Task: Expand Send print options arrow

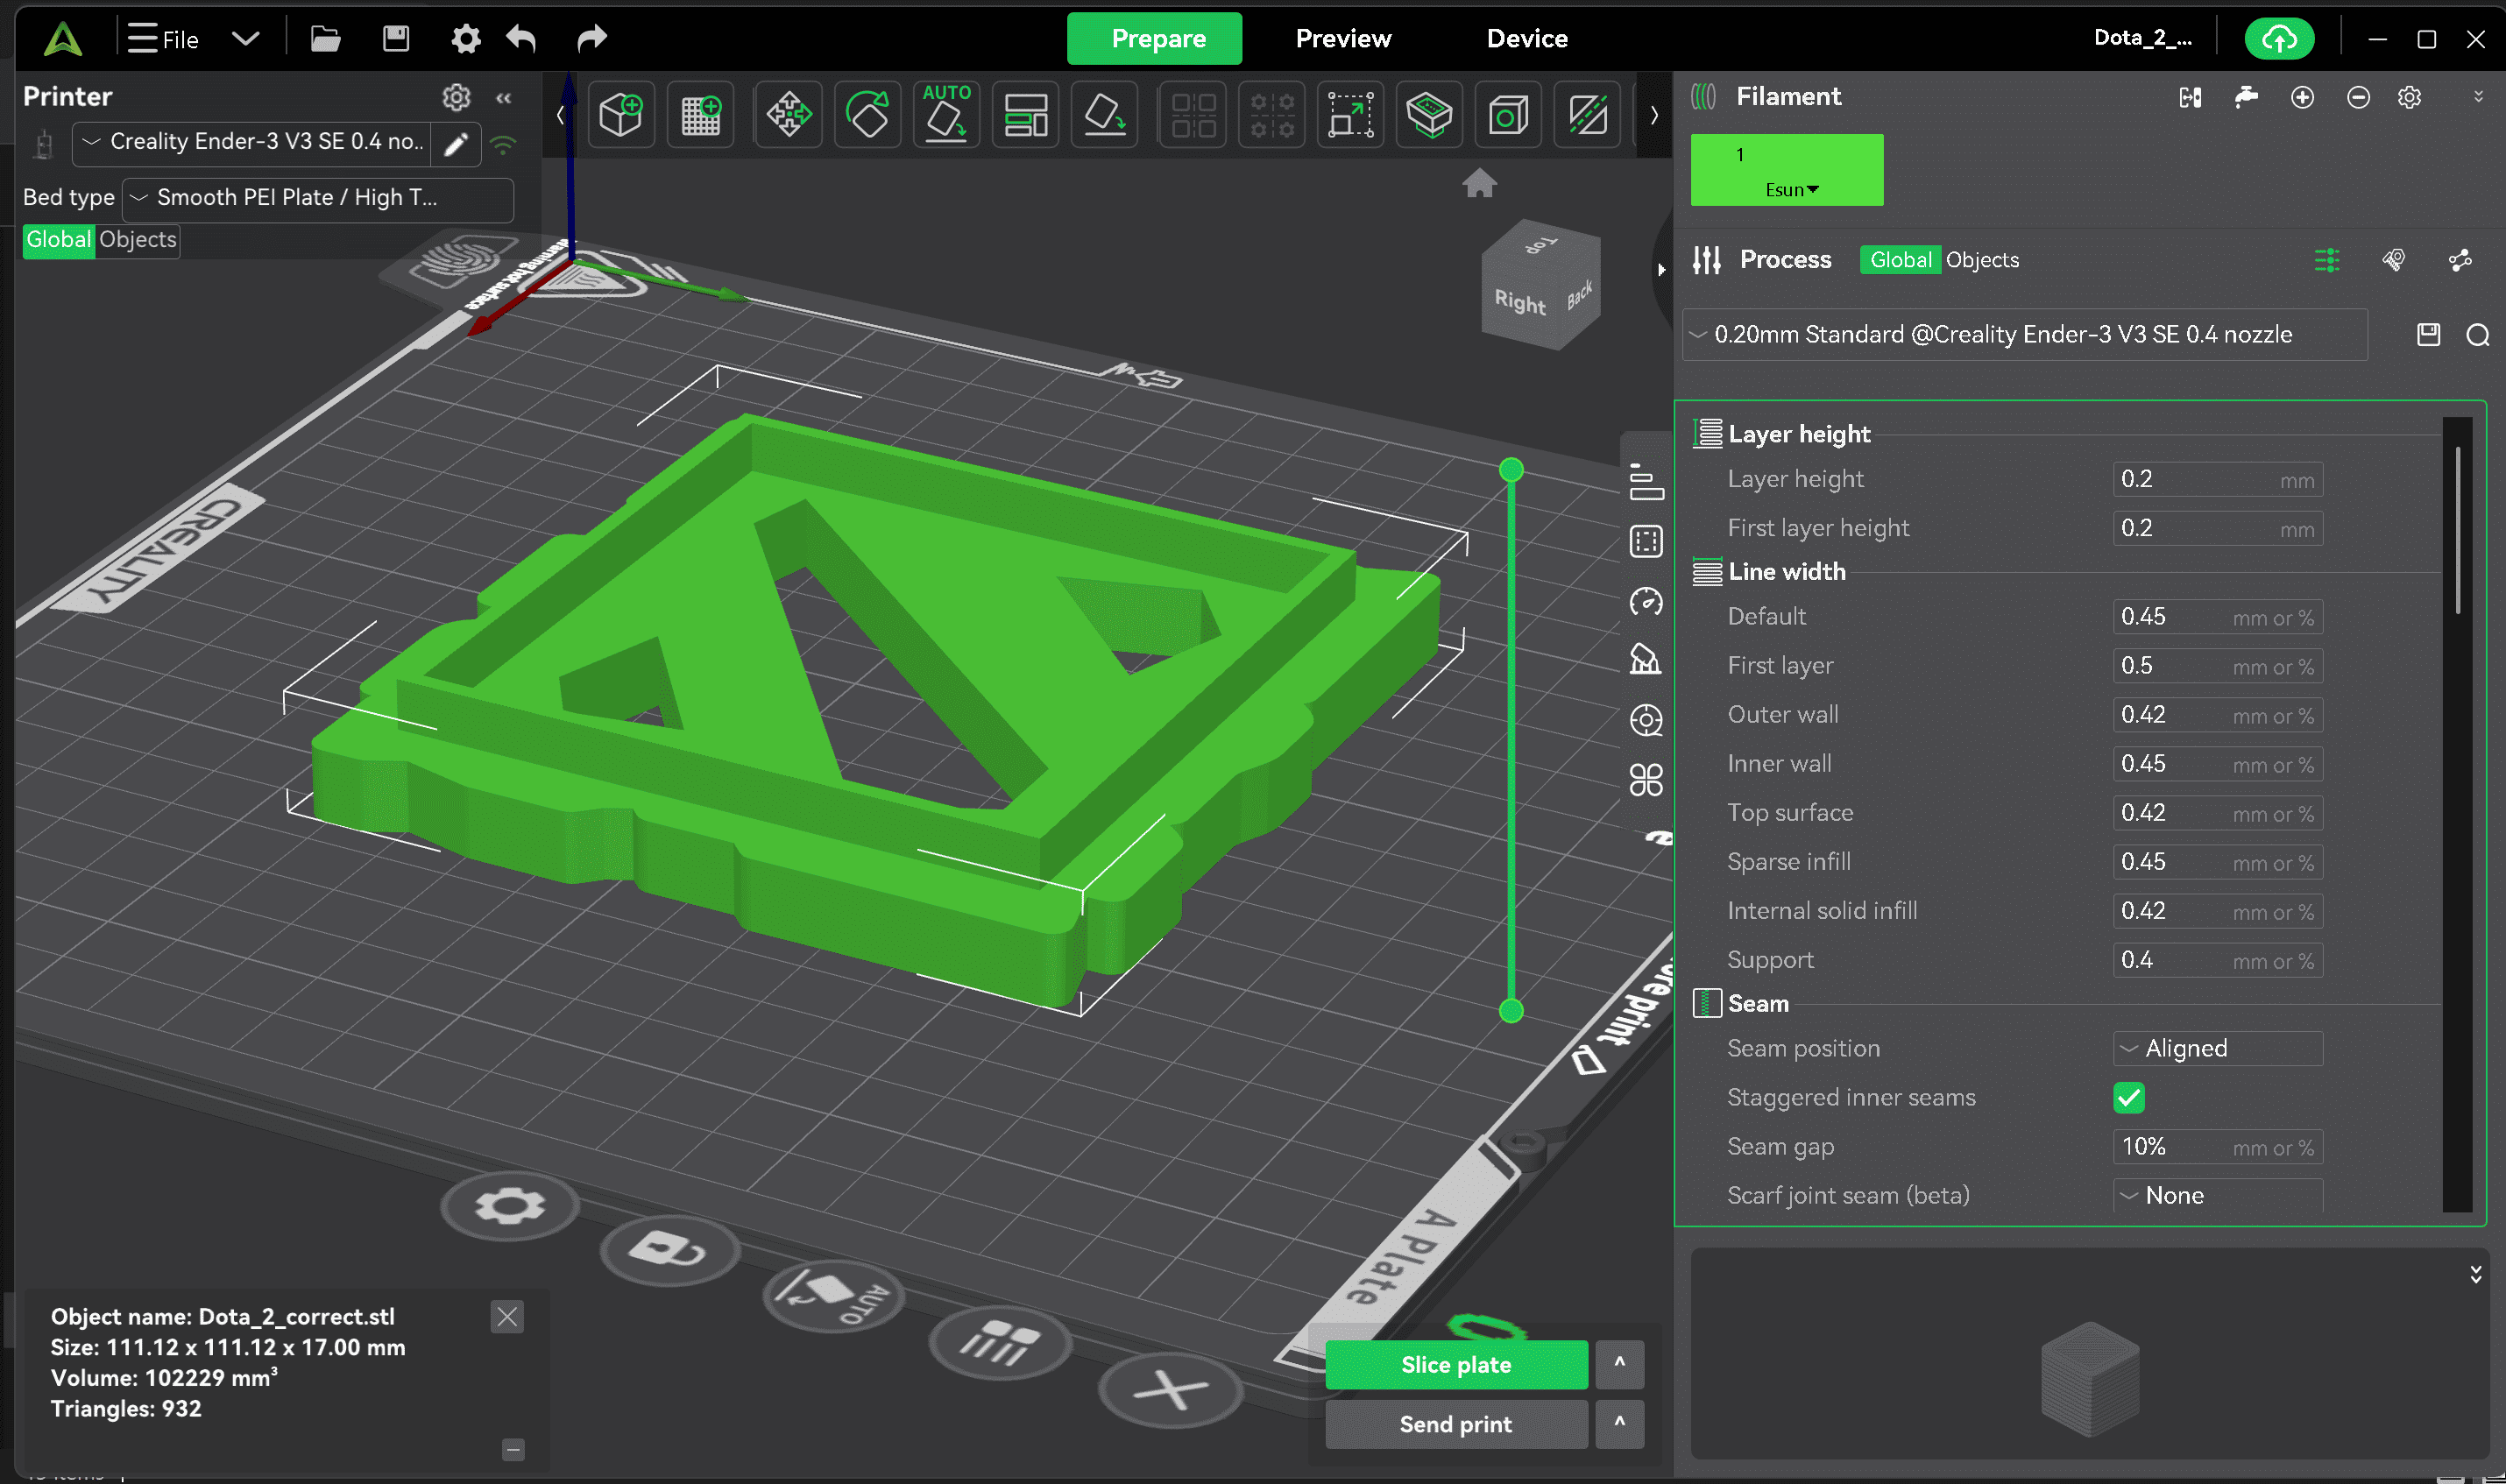Action: pos(1619,1424)
